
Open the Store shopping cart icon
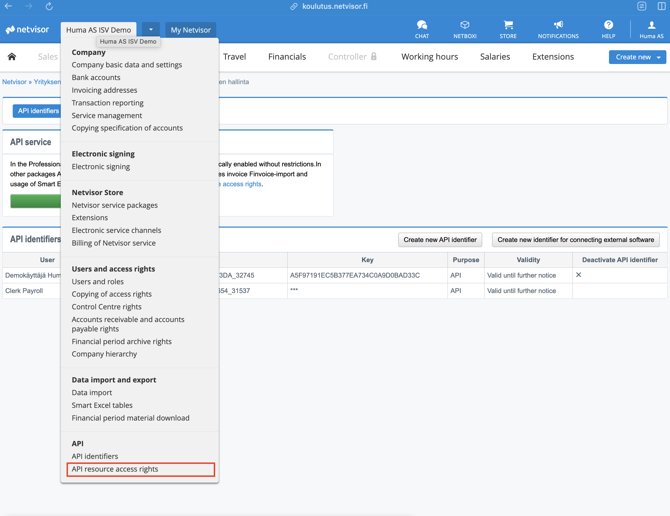point(508,28)
